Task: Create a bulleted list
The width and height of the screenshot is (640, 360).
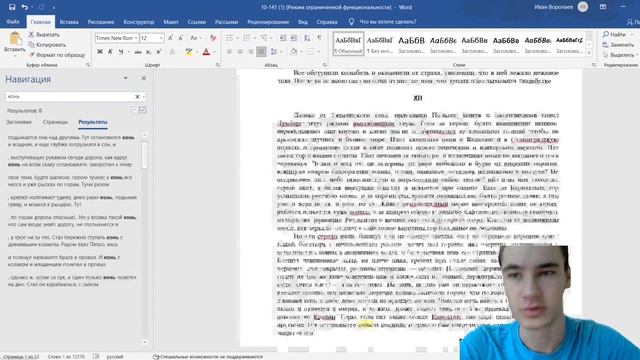Action: 230,38
